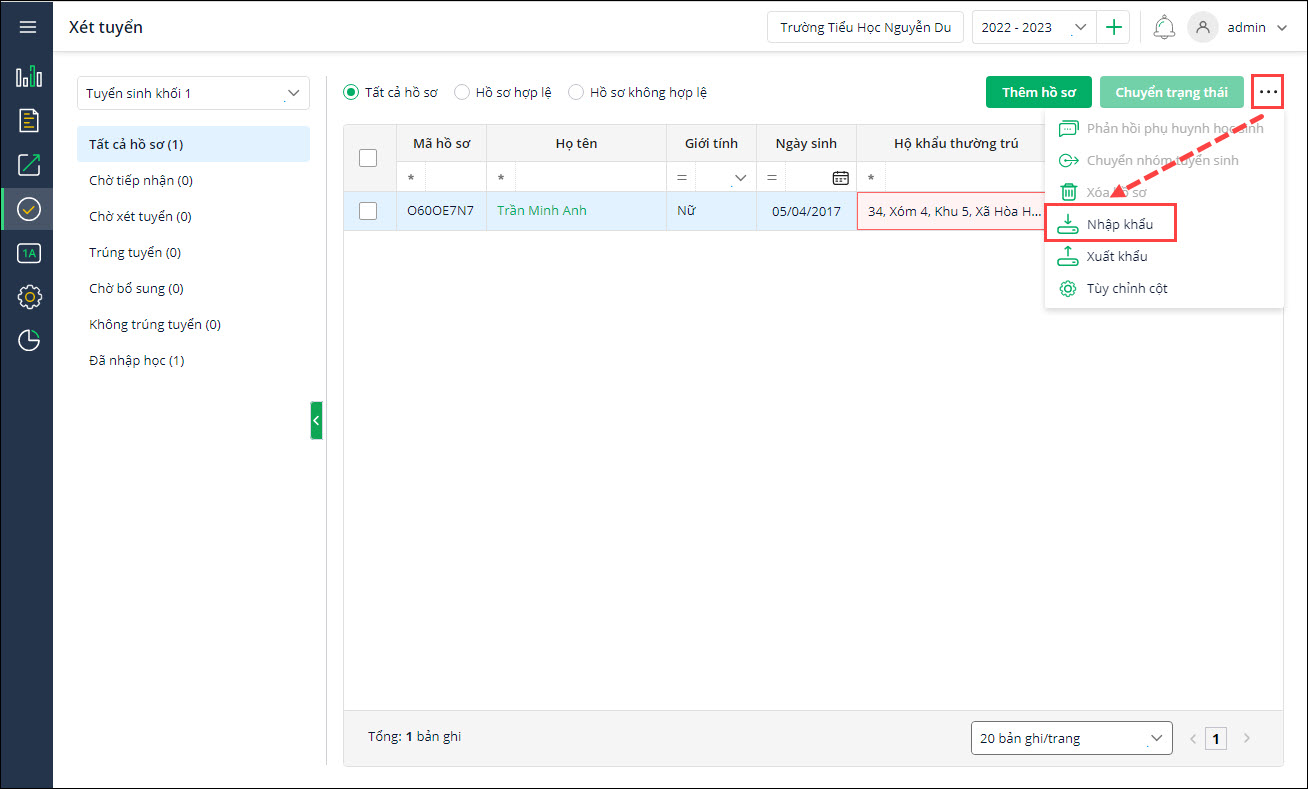Screen dimensions: 1308x789
Task: Select Chờ tiếp nhận (0) in left list
Action: (193, 180)
